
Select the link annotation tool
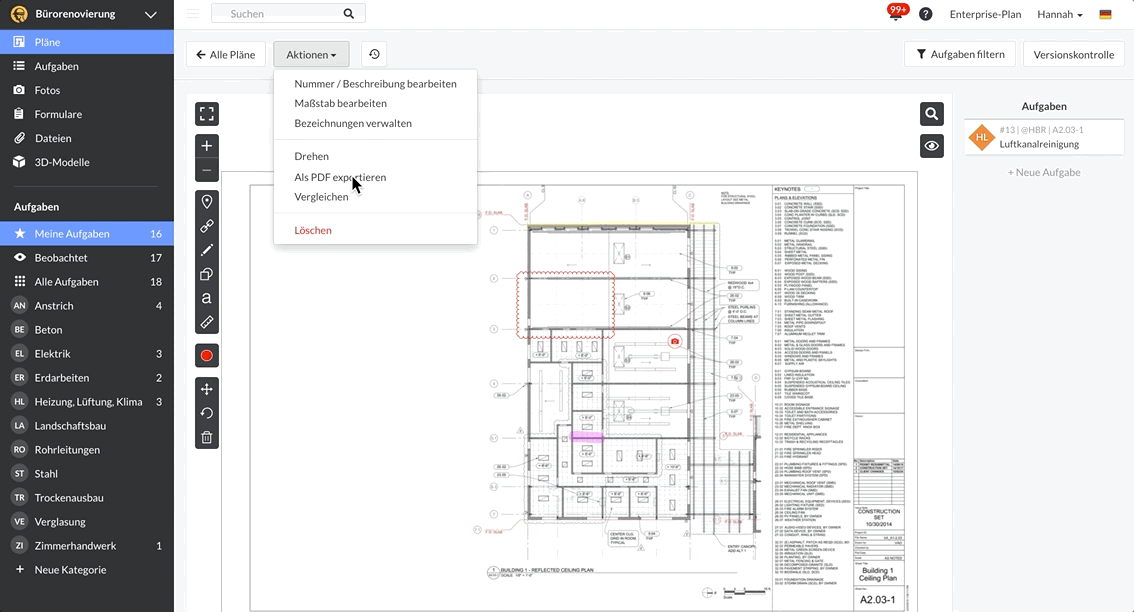[207, 226]
